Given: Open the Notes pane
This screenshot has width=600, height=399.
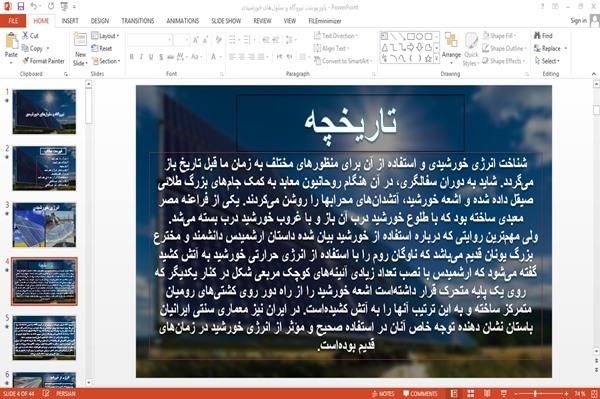Looking at the screenshot, I should pos(383,394).
